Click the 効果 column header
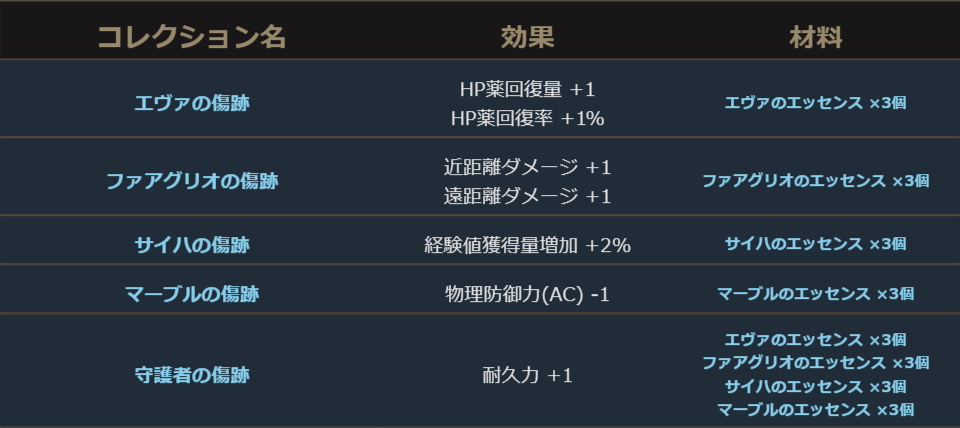 point(527,38)
